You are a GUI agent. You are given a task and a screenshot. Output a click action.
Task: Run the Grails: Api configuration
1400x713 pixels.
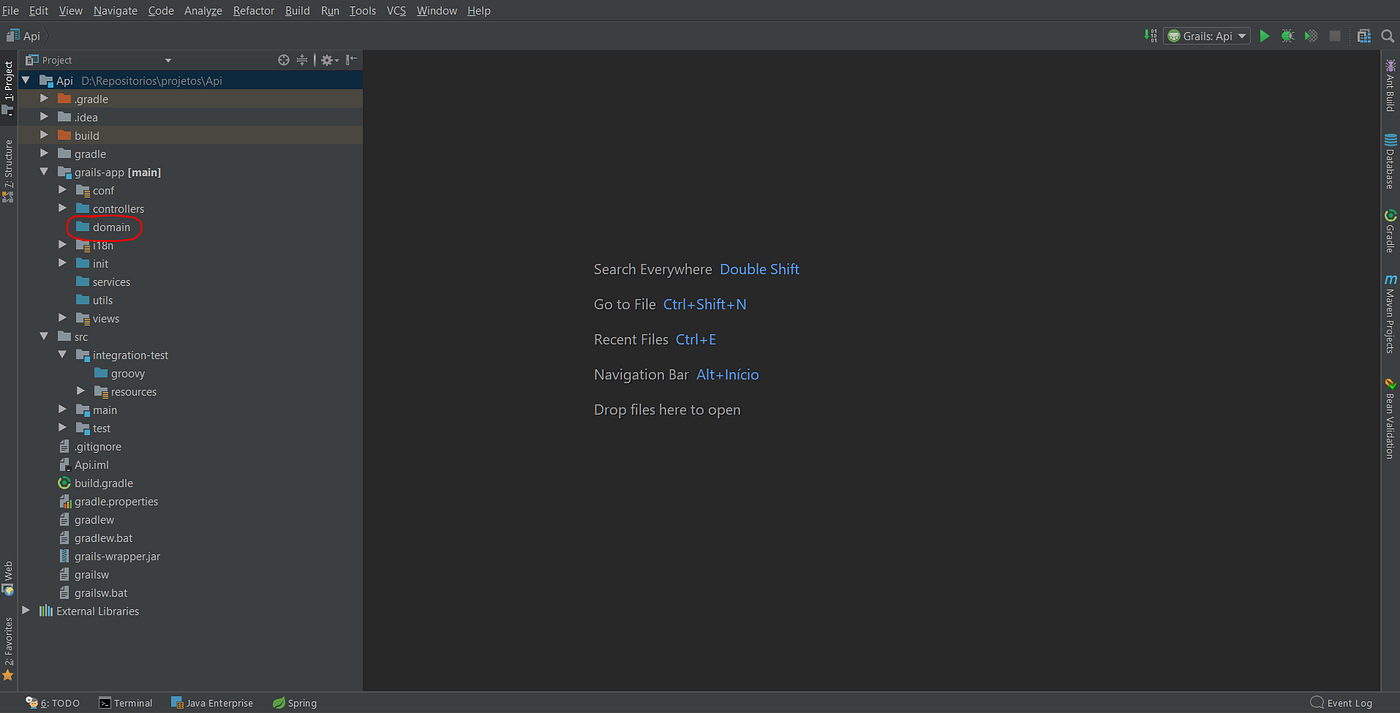tap(1264, 35)
